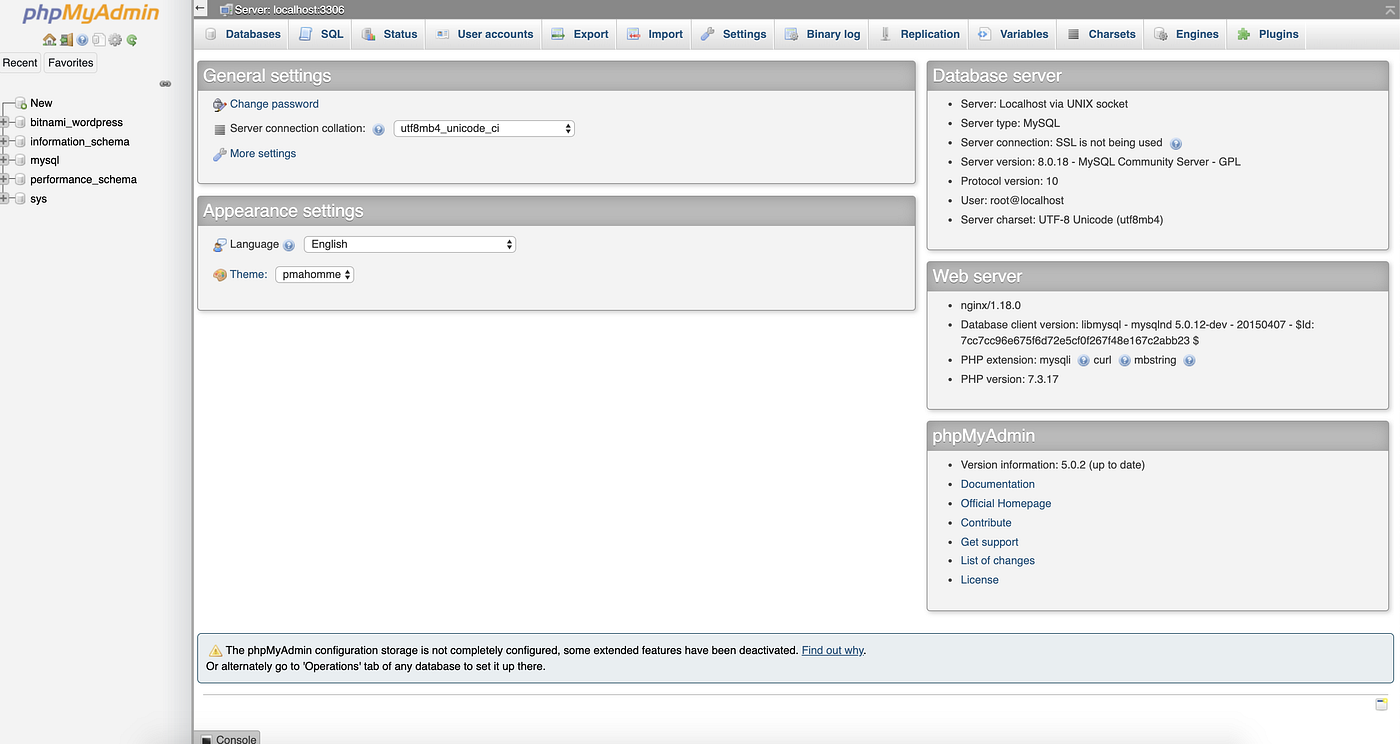Click the Home icon under phpMyAdmin logo
Screen dimensions: 1400x744
[x=49, y=40]
